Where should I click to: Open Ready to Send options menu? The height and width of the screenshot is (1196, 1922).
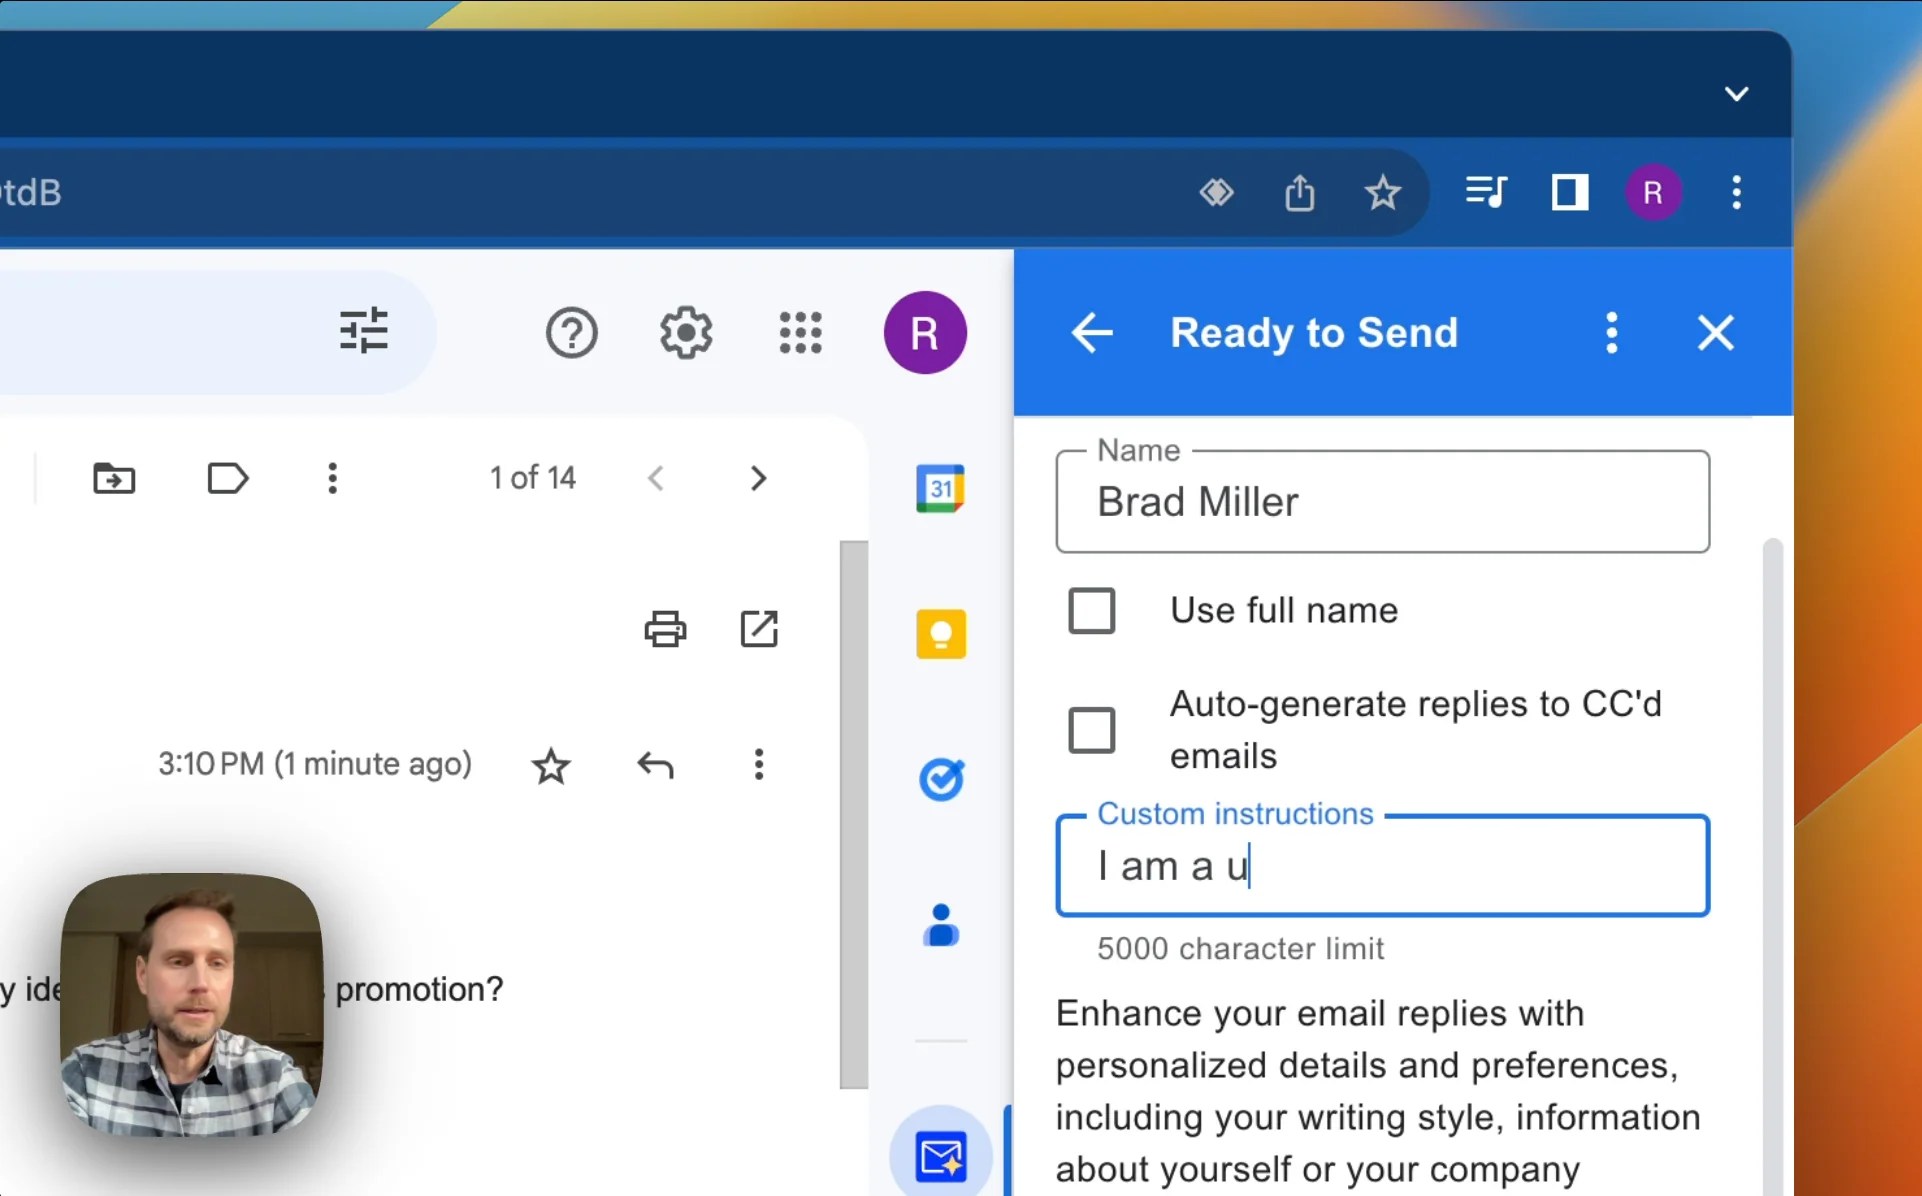[x=1611, y=333]
